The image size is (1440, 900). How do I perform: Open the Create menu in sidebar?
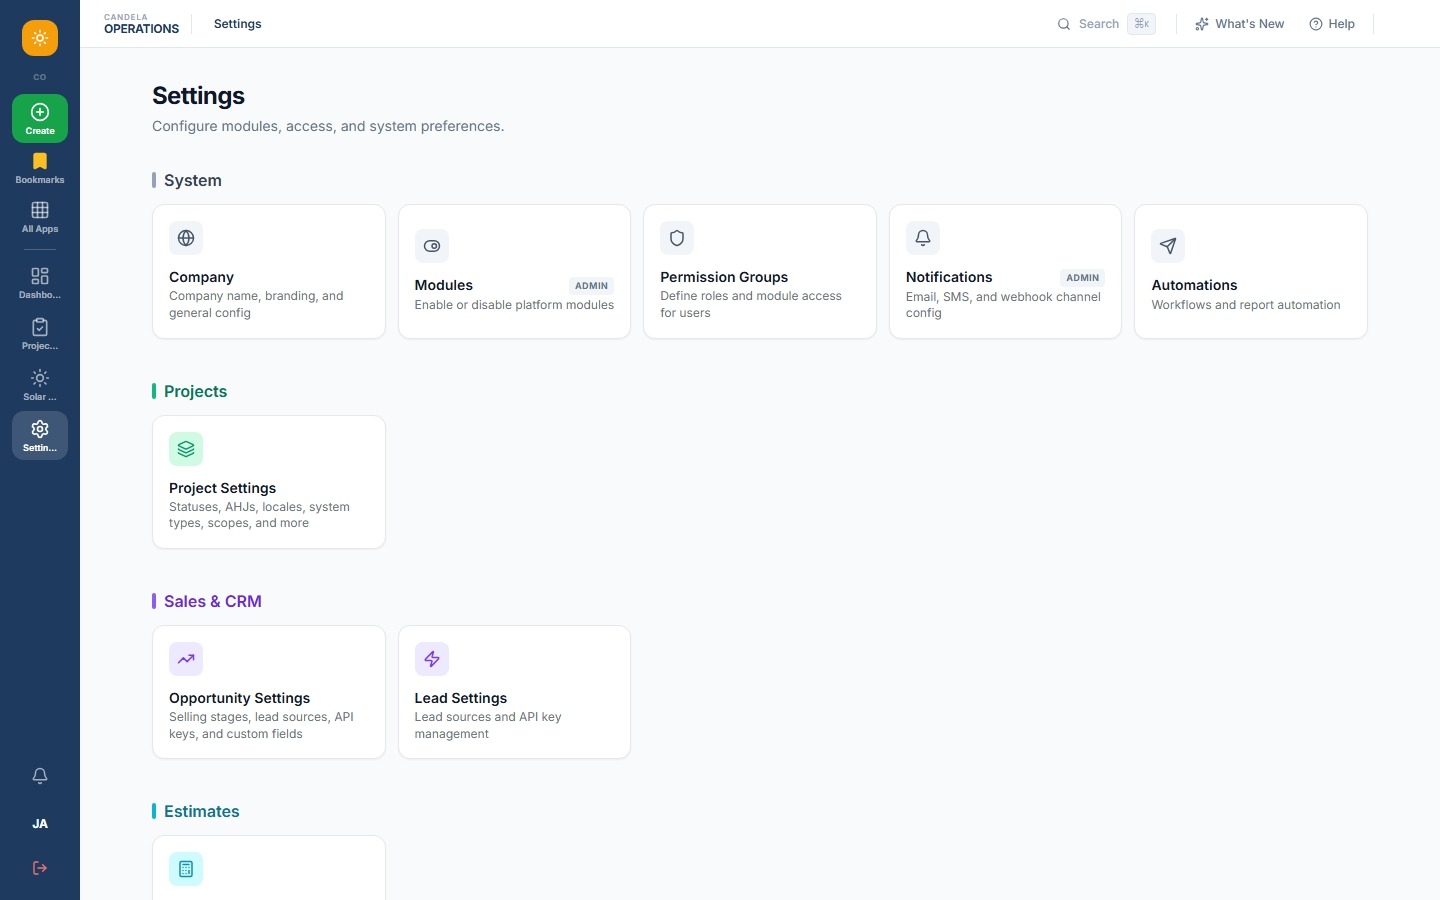(x=40, y=118)
